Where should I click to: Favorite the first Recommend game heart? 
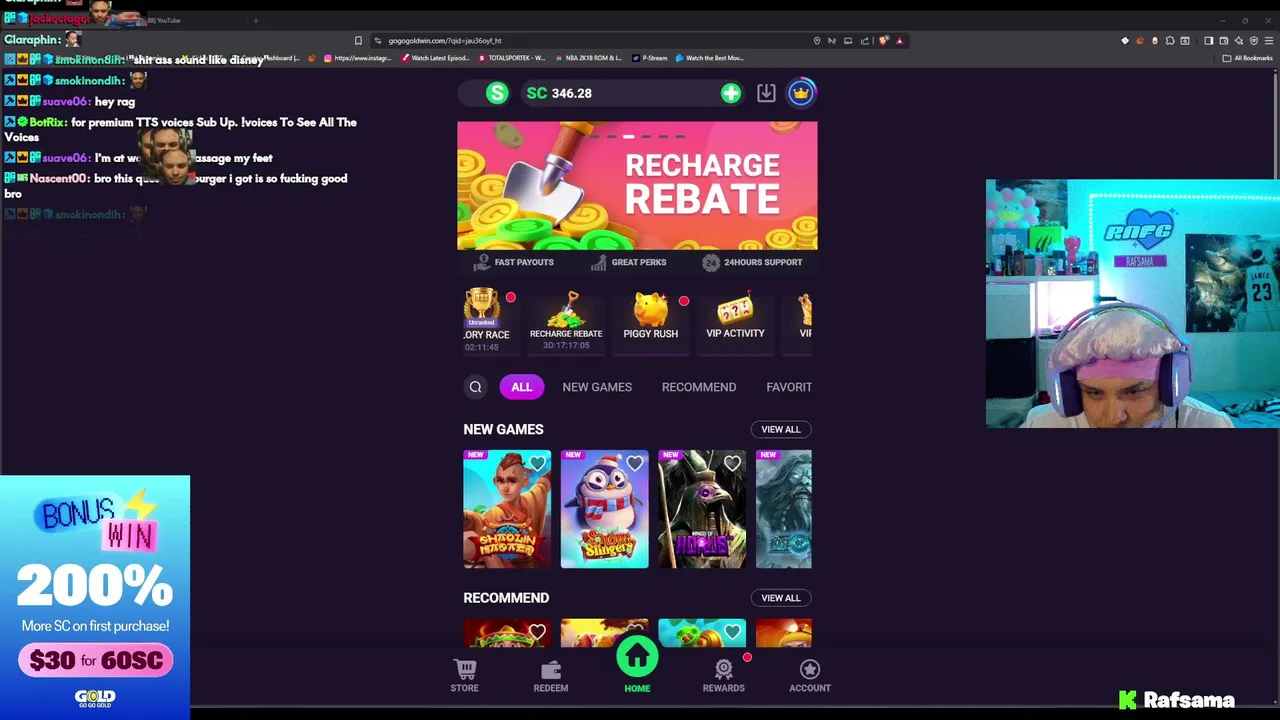tap(538, 632)
